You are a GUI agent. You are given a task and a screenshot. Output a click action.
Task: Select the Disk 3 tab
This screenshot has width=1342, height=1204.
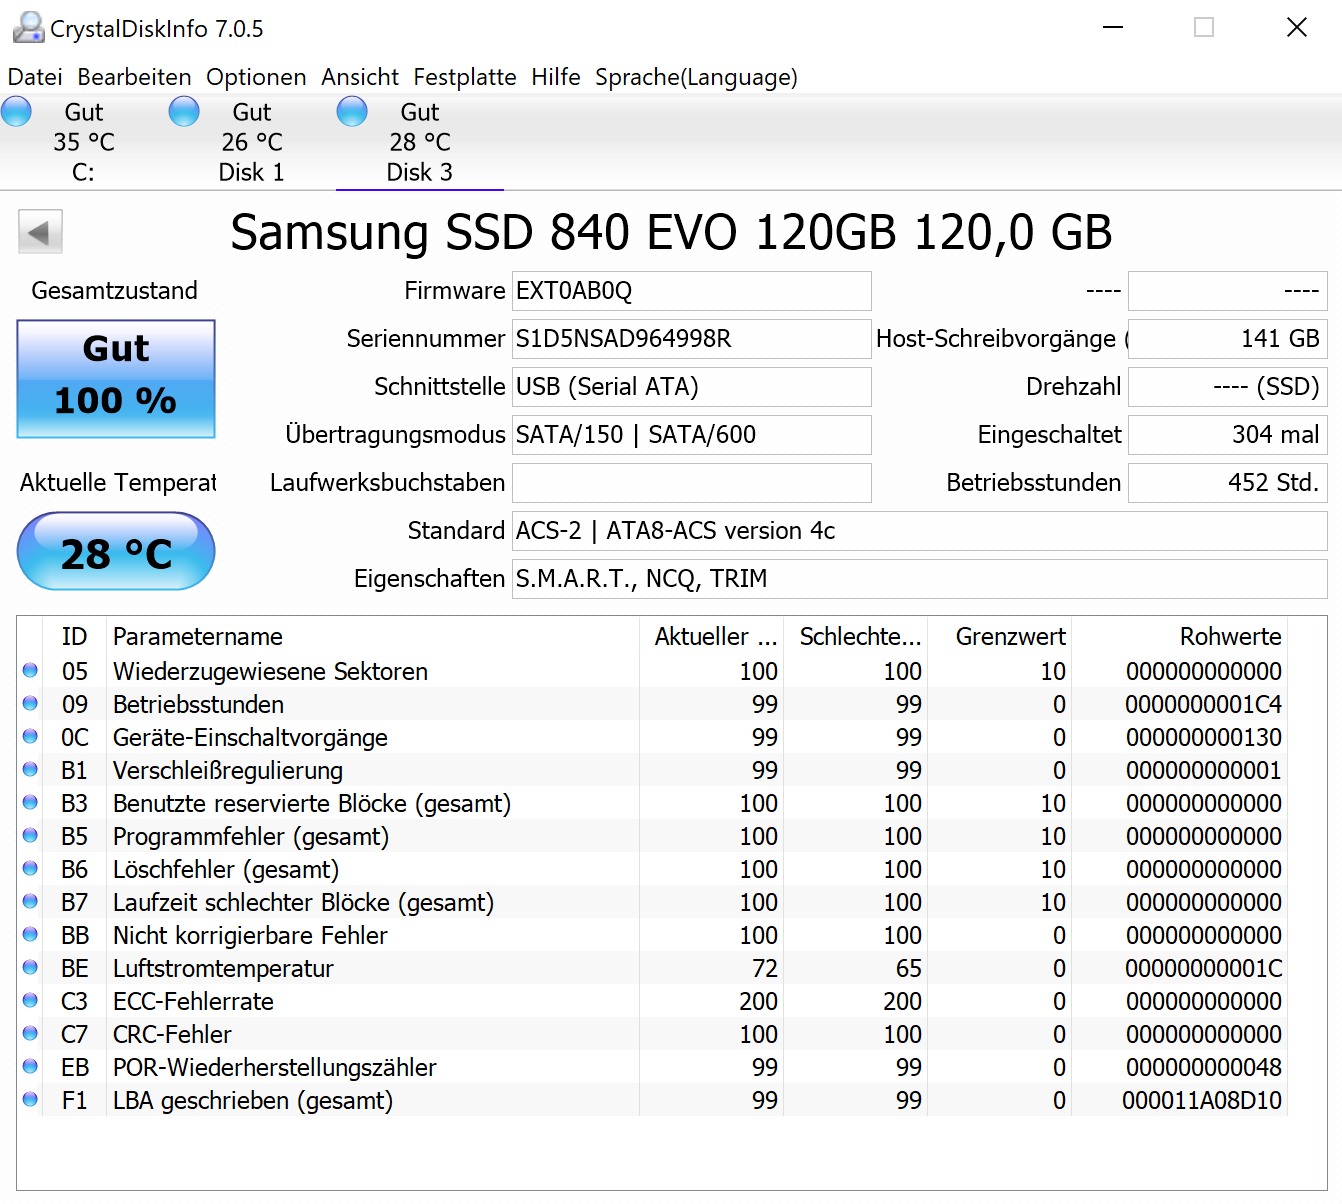(420, 142)
